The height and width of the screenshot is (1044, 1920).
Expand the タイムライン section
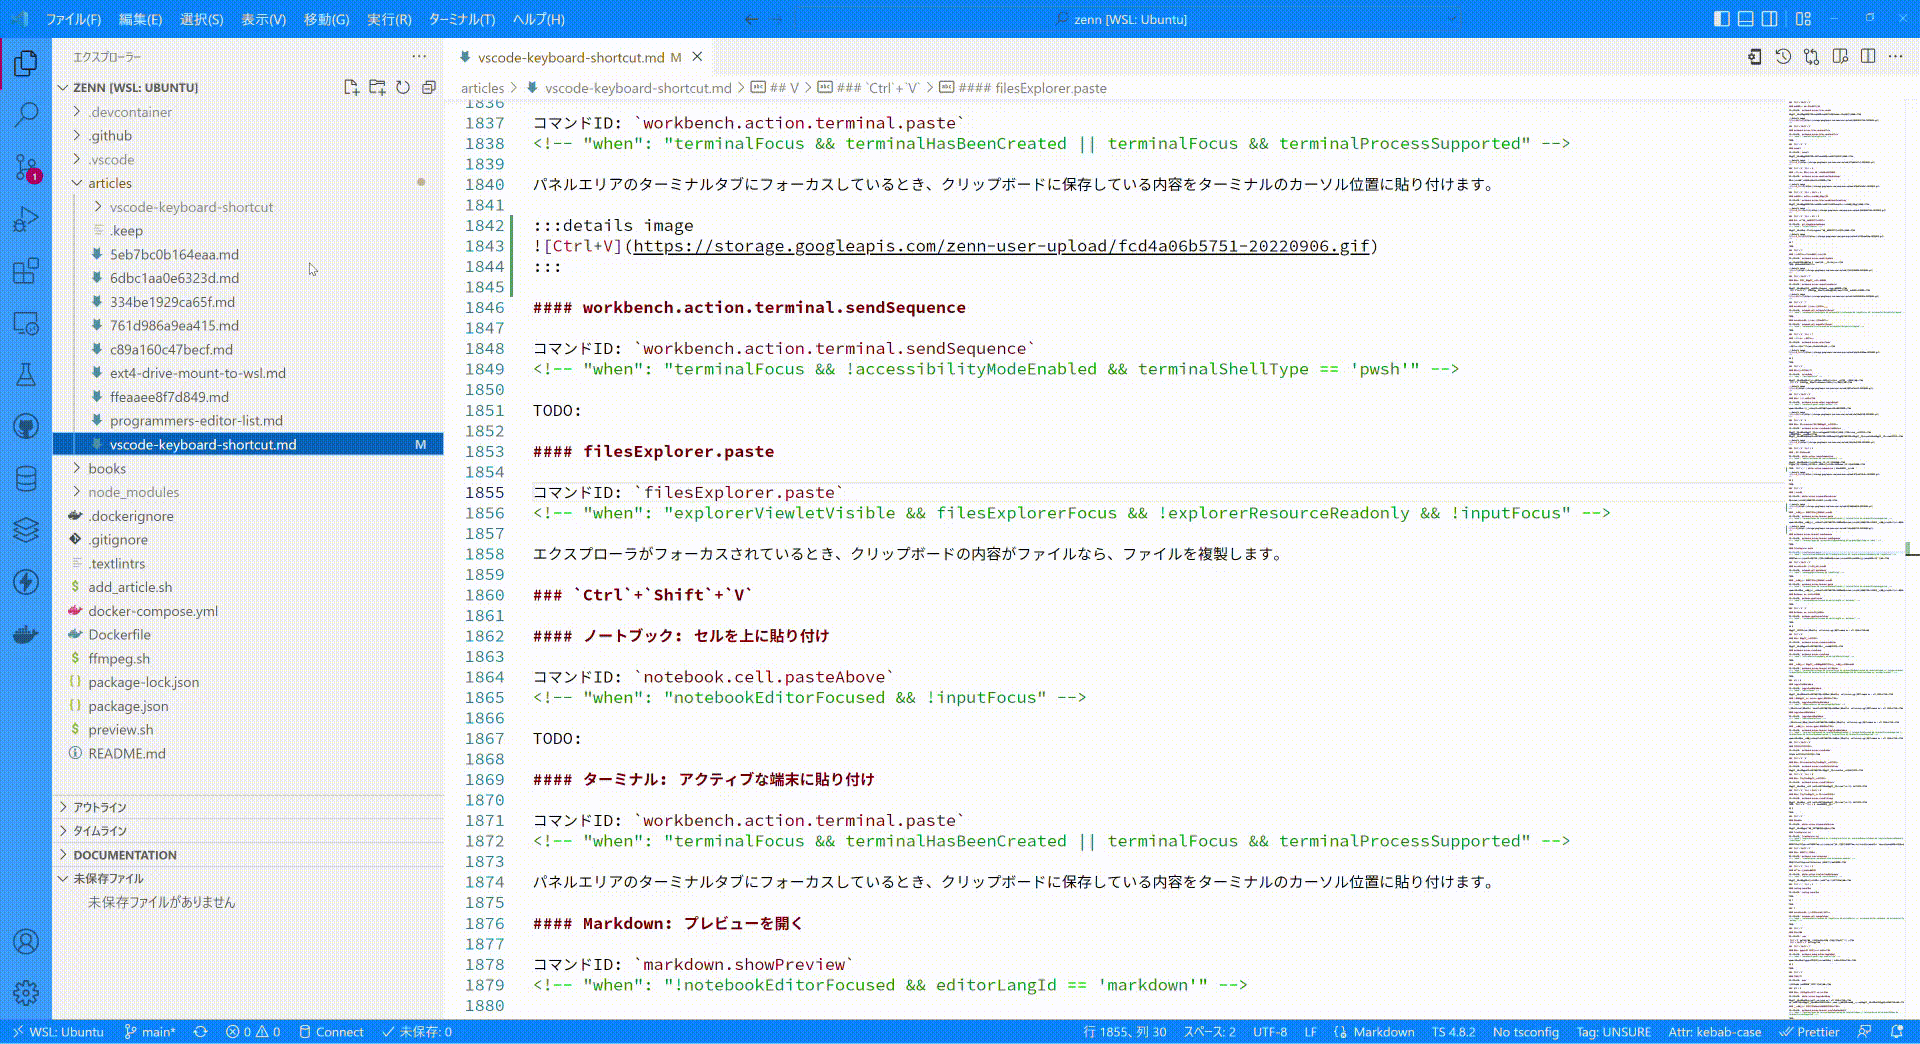point(248,831)
